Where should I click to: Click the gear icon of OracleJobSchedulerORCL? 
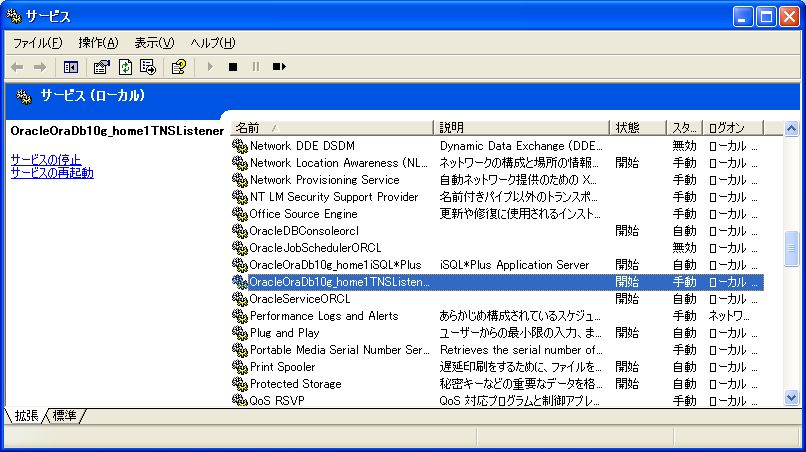[x=240, y=248]
